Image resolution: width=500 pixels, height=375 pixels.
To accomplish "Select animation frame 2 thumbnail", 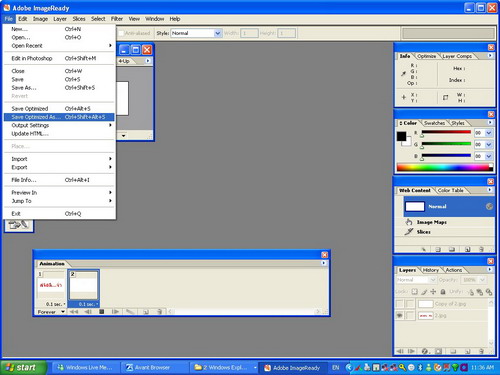I will 83,285.
